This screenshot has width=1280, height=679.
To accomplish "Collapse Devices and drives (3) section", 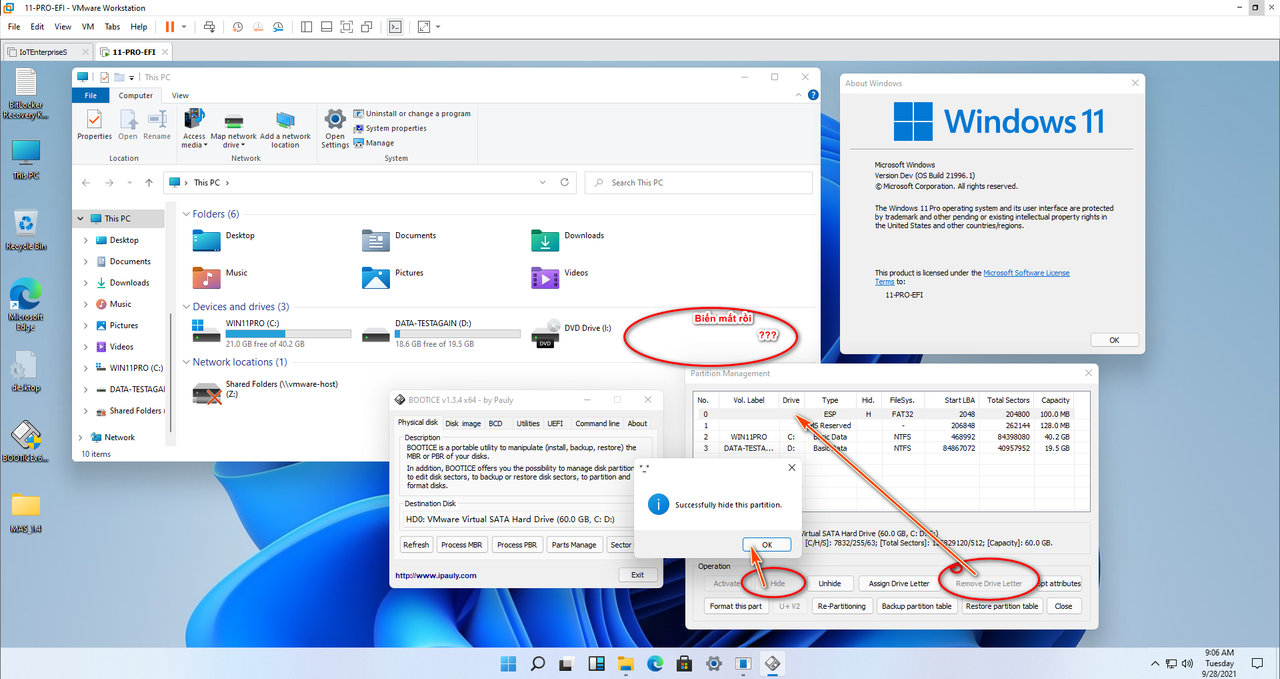I will [185, 307].
